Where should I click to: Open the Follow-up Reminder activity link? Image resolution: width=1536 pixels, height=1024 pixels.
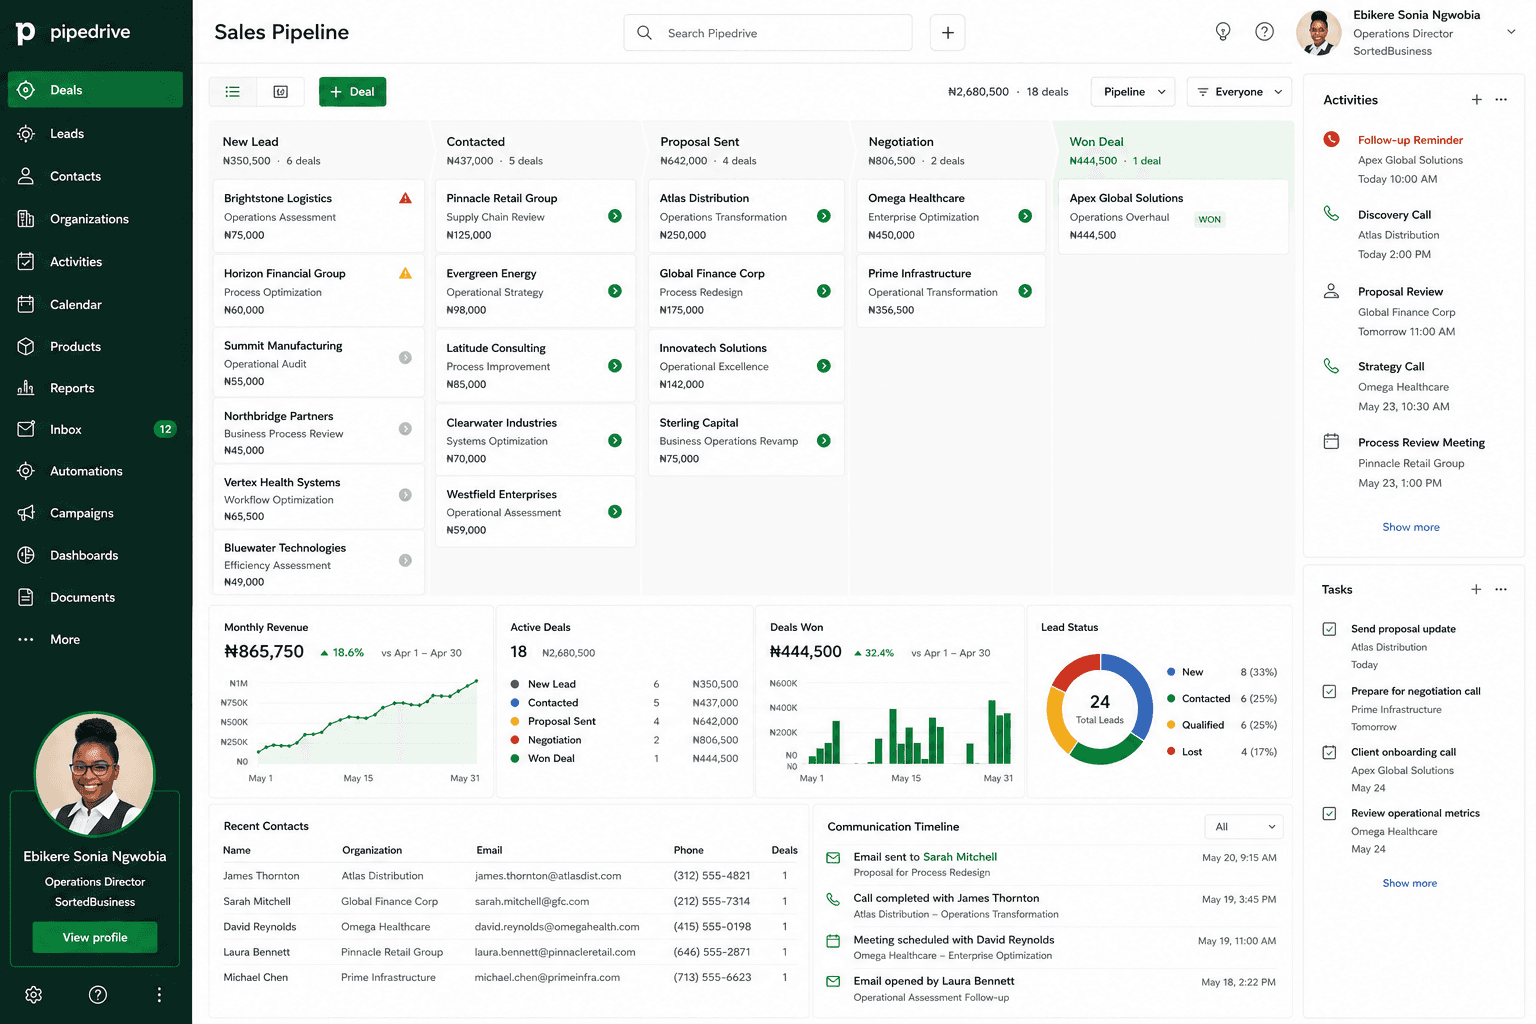pyautogui.click(x=1410, y=140)
